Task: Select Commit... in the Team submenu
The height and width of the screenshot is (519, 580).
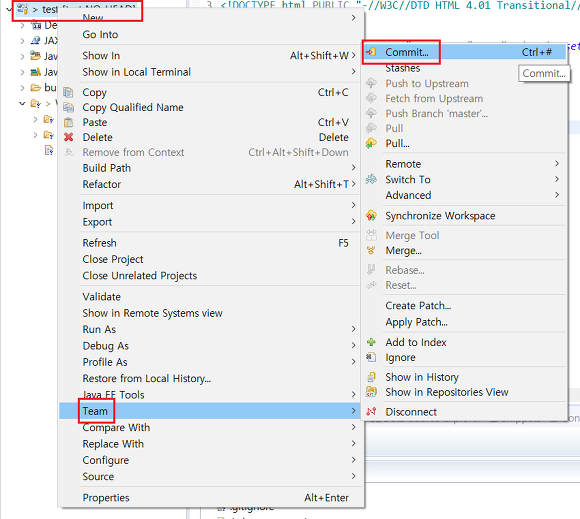Action: [x=464, y=52]
